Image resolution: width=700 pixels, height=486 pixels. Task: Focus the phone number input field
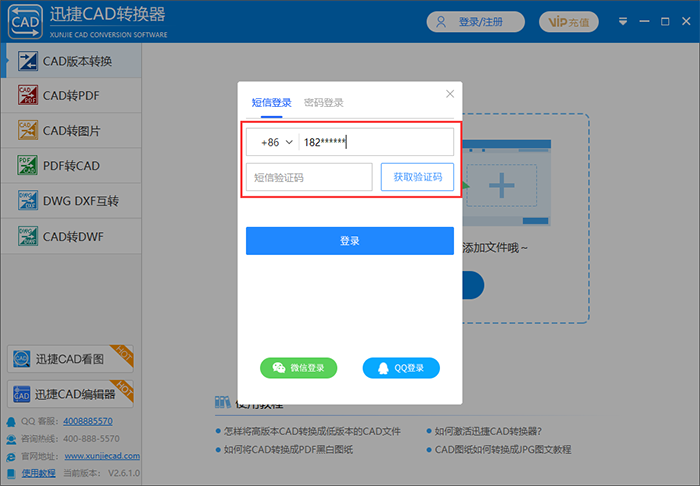point(376,142)
